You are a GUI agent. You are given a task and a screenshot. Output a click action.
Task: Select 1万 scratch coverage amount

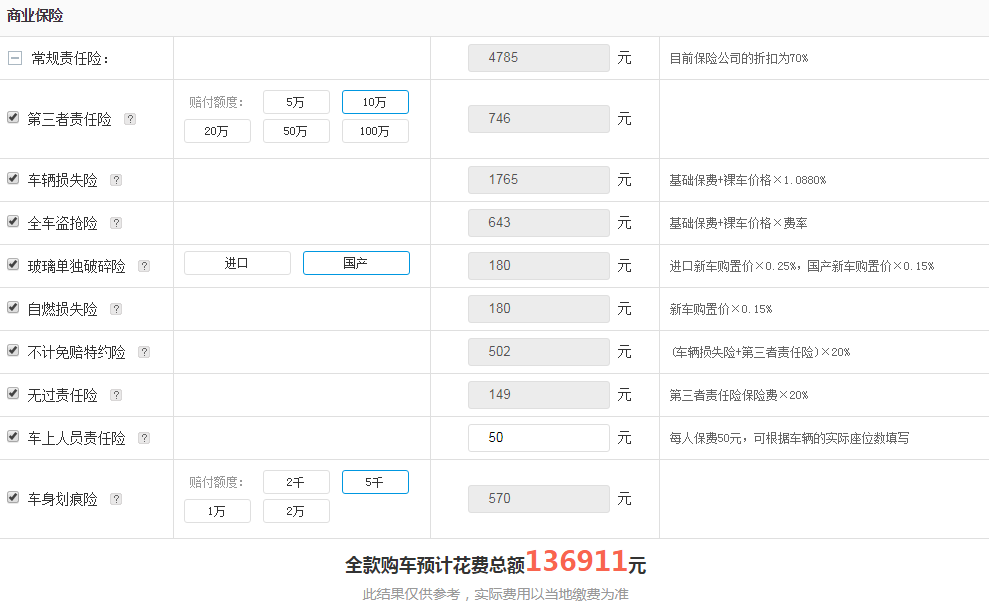[x=217, y=511]
